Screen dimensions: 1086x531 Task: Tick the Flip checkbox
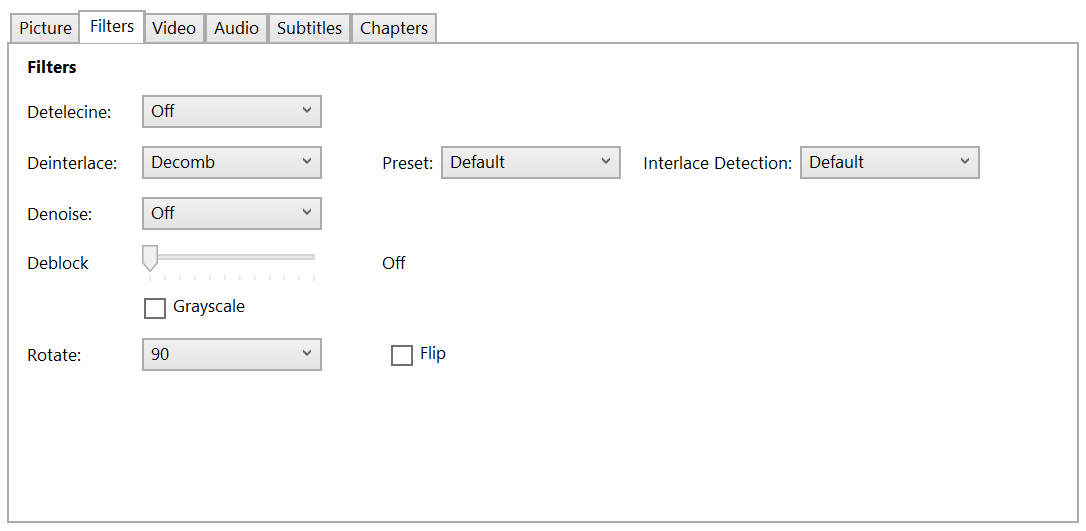pyautogui.click(x=402, y=355)
